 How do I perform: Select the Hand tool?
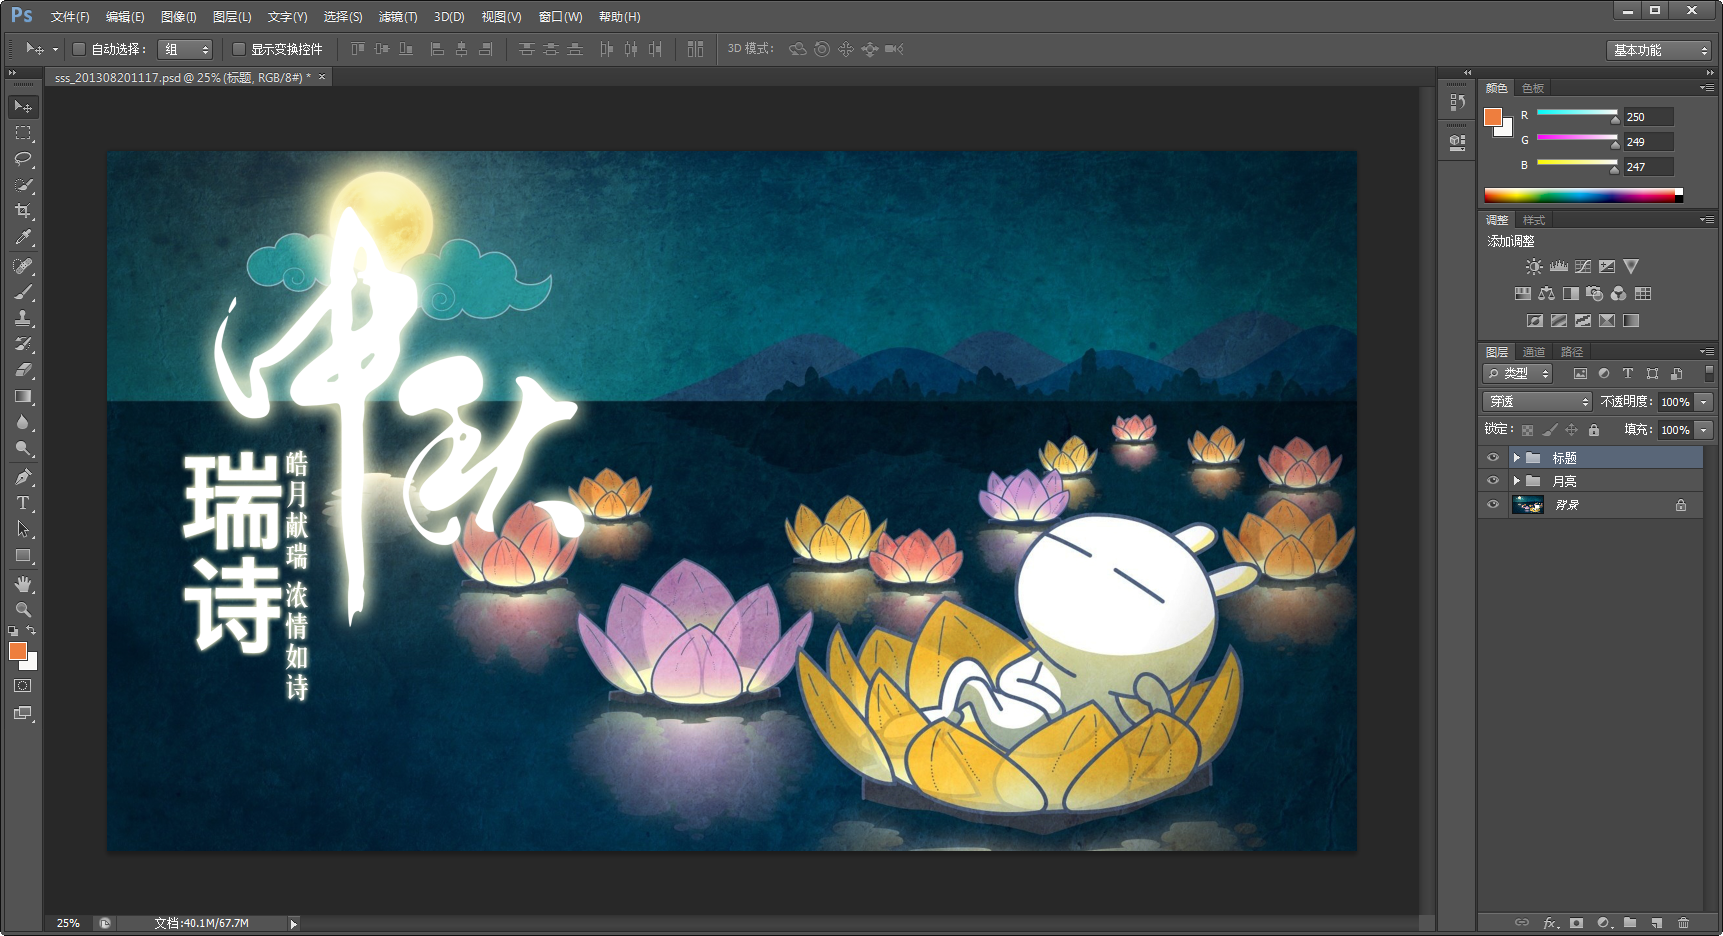(23, 584)
